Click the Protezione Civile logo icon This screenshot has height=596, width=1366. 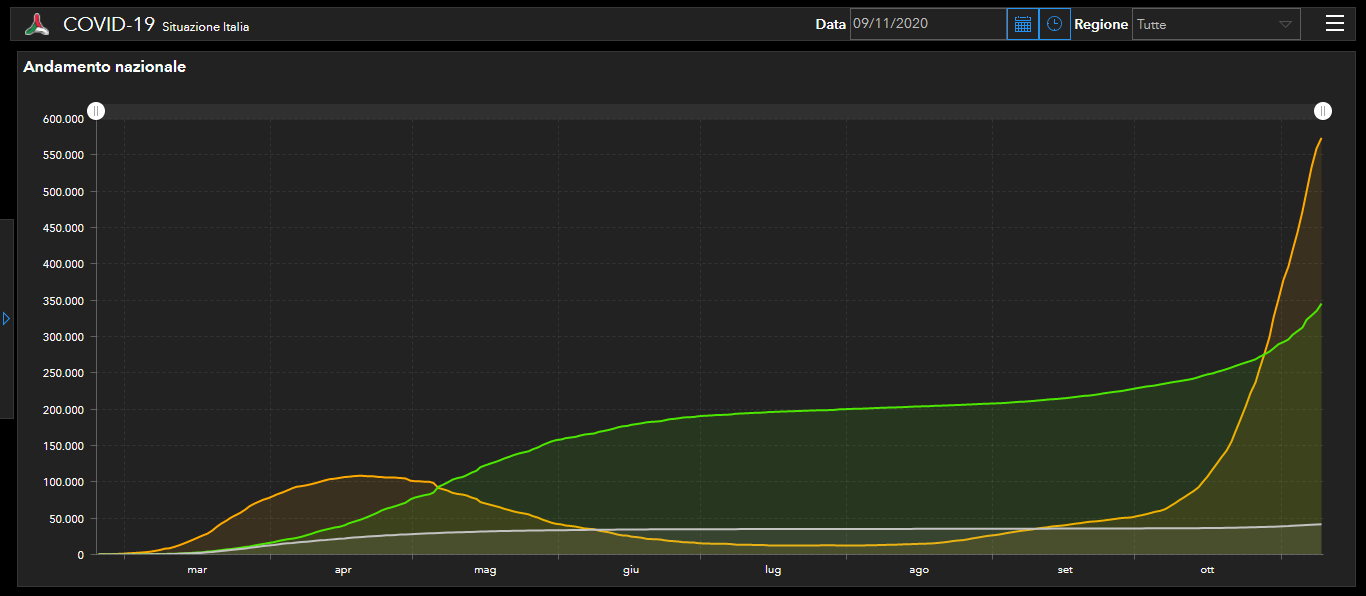click(38, 24)
